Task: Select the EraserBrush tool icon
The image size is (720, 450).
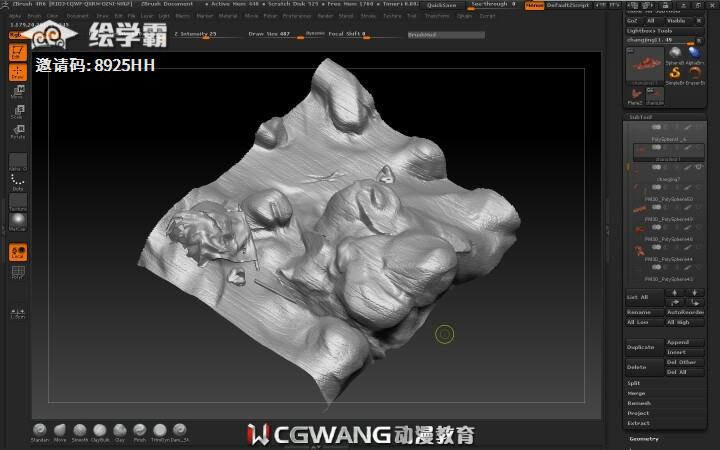Action: click(695, 75)
